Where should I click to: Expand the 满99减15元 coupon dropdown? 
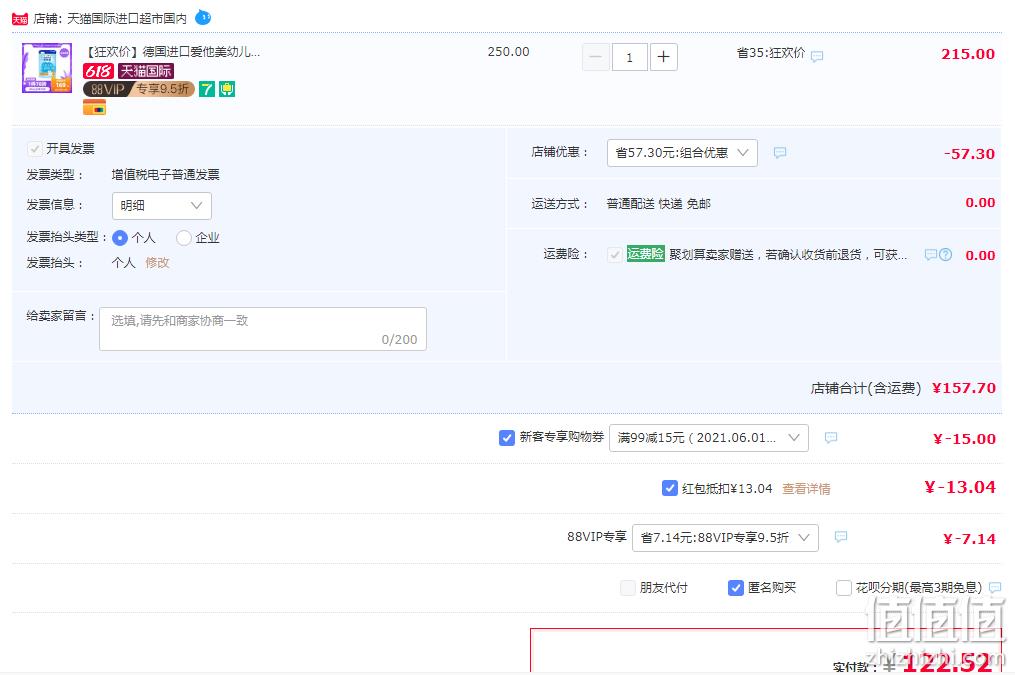pyautogui.click(x=709, y=438)
